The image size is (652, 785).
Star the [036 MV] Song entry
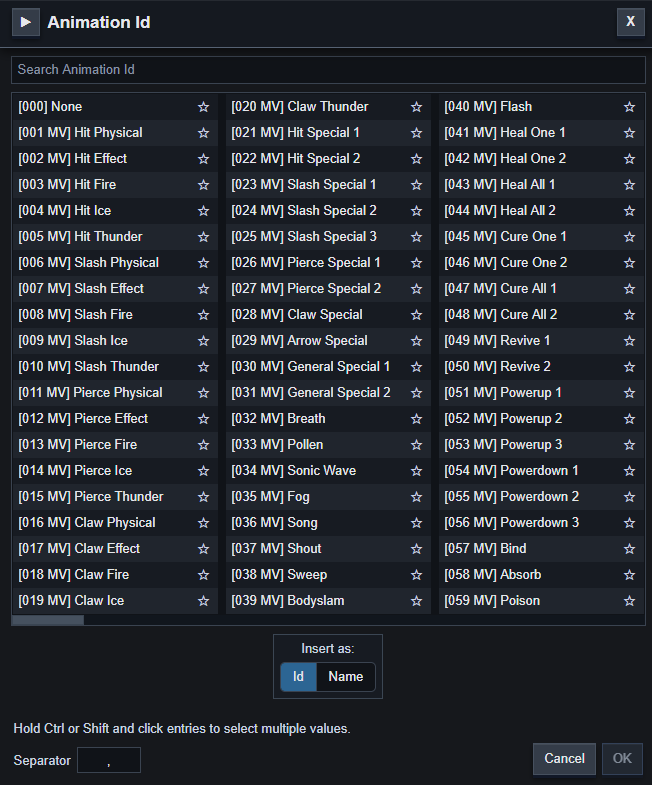(x=416, y=523)
